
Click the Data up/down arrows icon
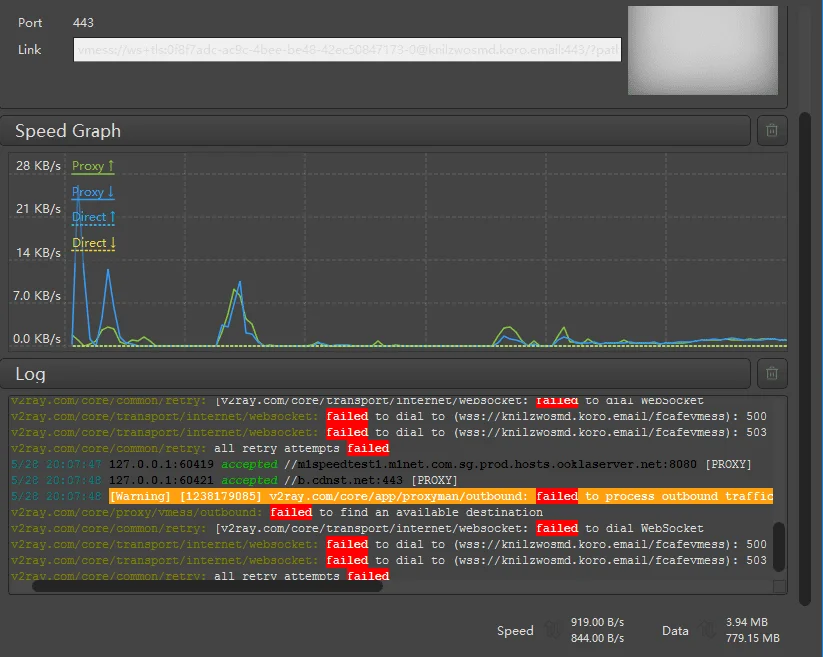708,629
